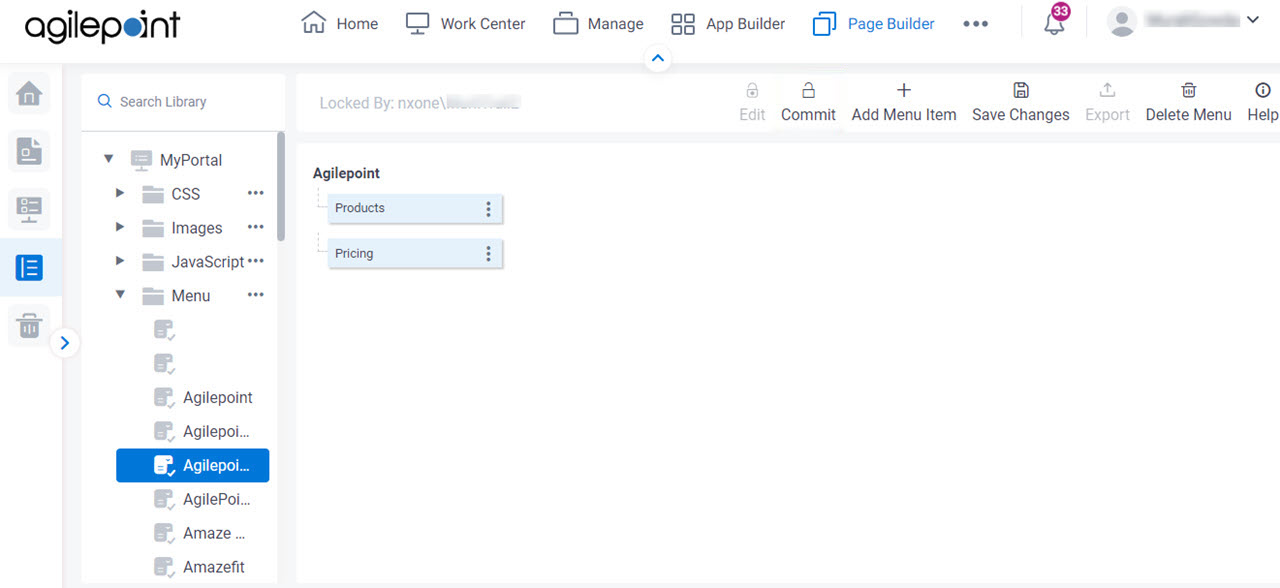Select the Pricing menu item box
This screenshot has height=588, width=1280.
click(x=415, y=254)
